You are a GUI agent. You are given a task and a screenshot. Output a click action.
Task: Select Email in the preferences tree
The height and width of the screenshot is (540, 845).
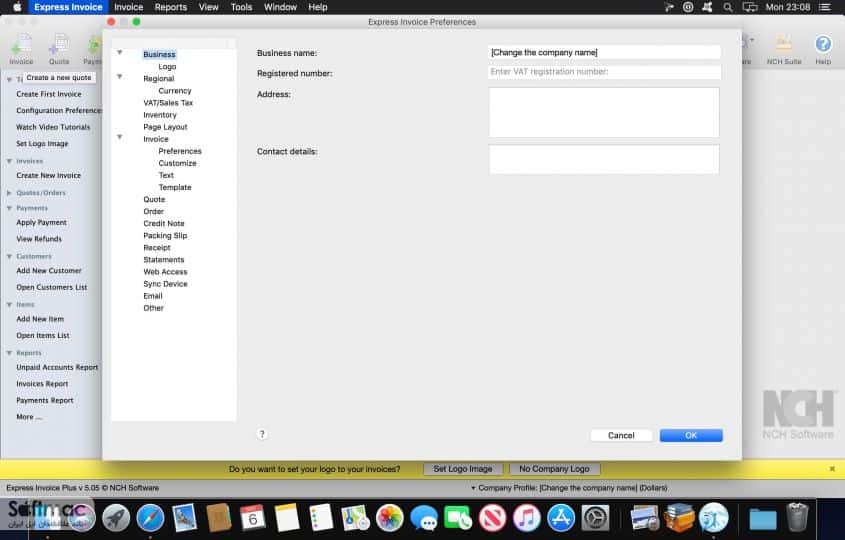(153, 296)
